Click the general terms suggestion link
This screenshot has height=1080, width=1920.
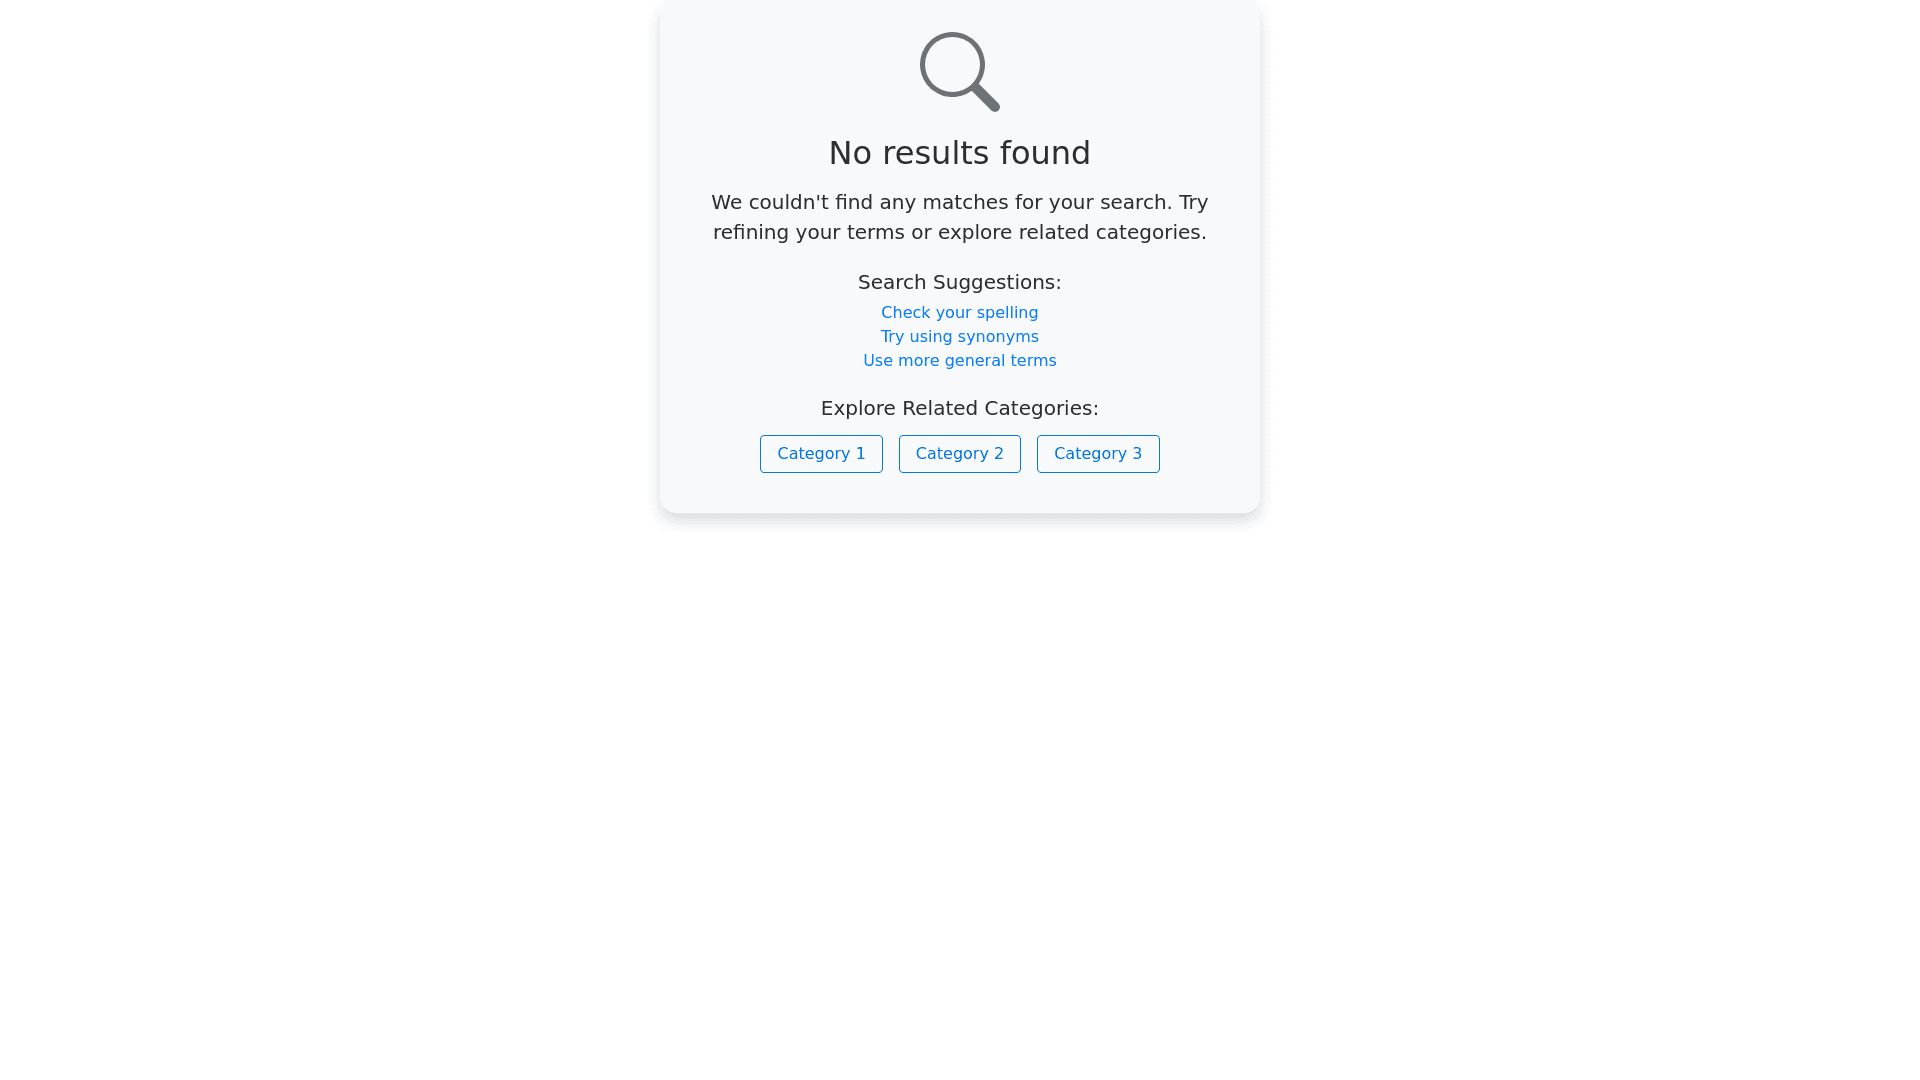click(960, 361)
